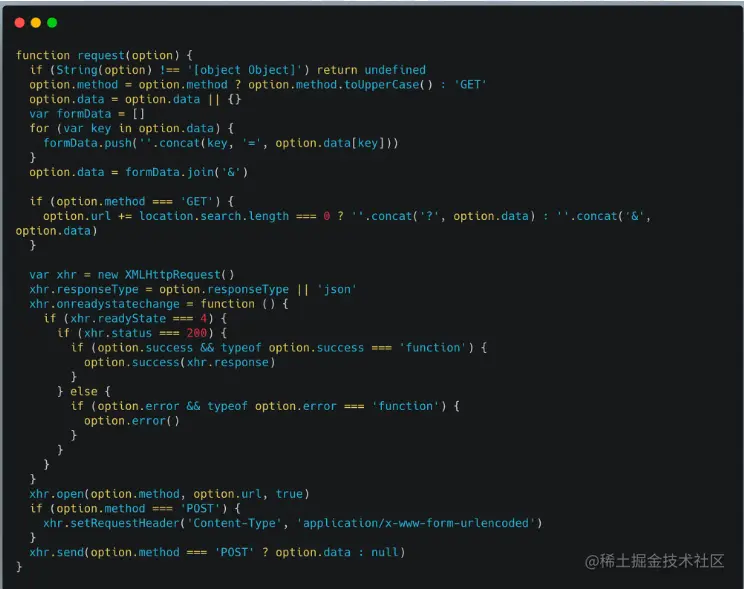744x589 pixels.
Task: Click the '[object Object]' string literal
Action: [x=245, y=70]
